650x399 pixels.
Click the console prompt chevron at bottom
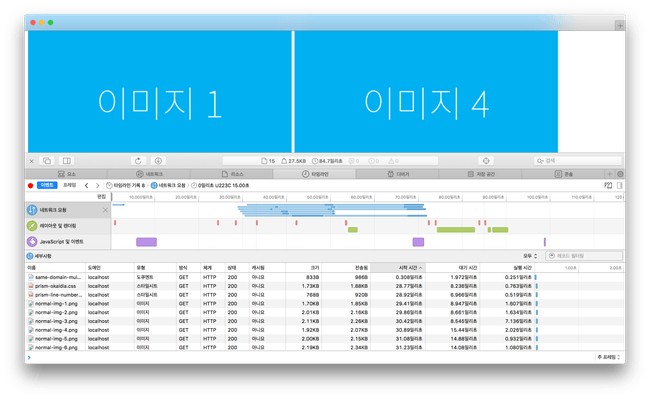click(29, 357)
